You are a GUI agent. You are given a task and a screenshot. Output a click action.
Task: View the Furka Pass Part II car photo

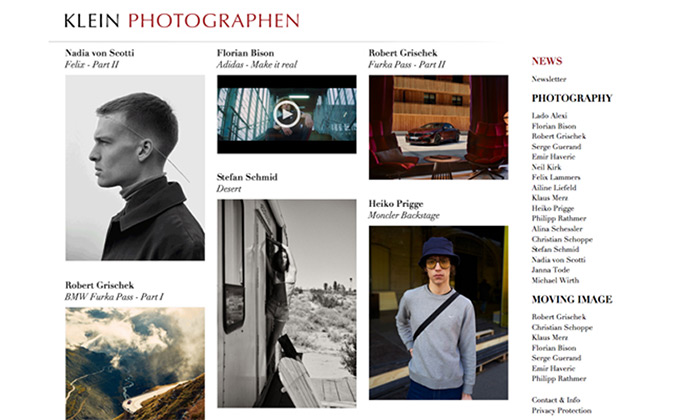click(x=438, y=127)
